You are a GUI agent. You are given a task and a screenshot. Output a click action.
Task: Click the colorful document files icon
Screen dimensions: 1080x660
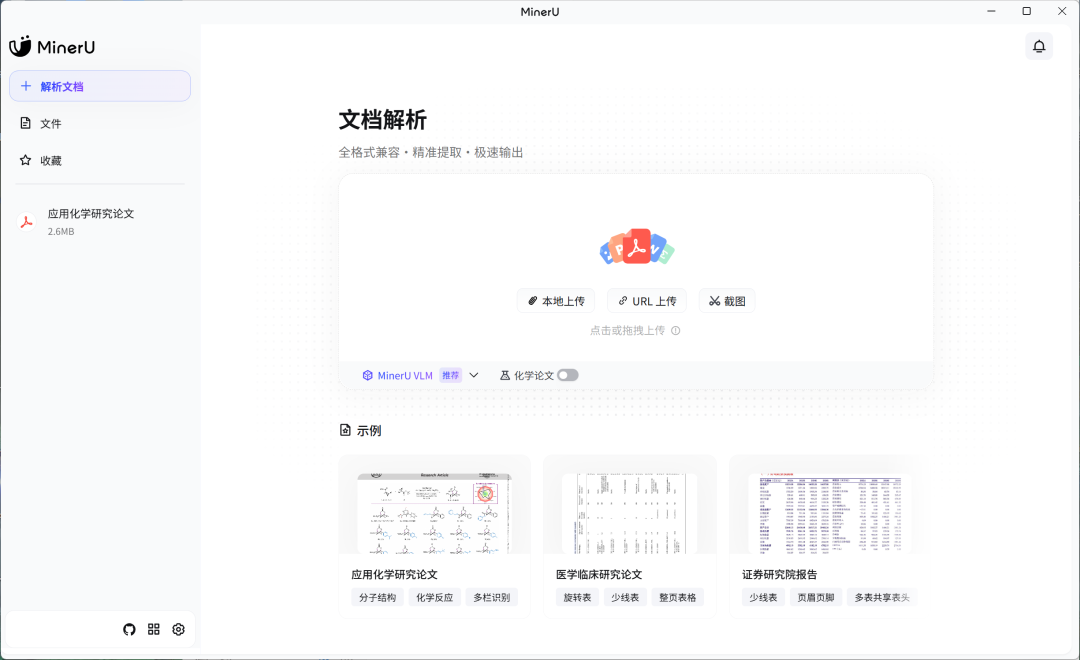[636, 246]
